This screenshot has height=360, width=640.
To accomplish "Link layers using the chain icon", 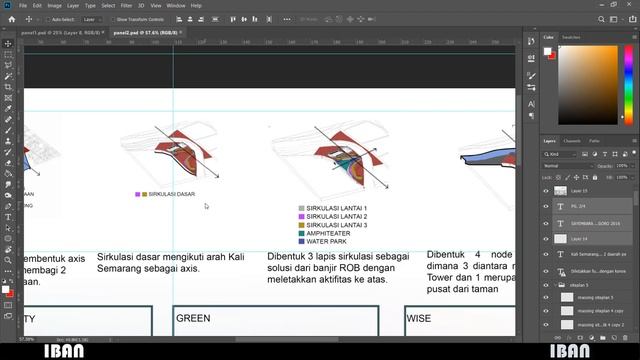I will click(557, 338).
